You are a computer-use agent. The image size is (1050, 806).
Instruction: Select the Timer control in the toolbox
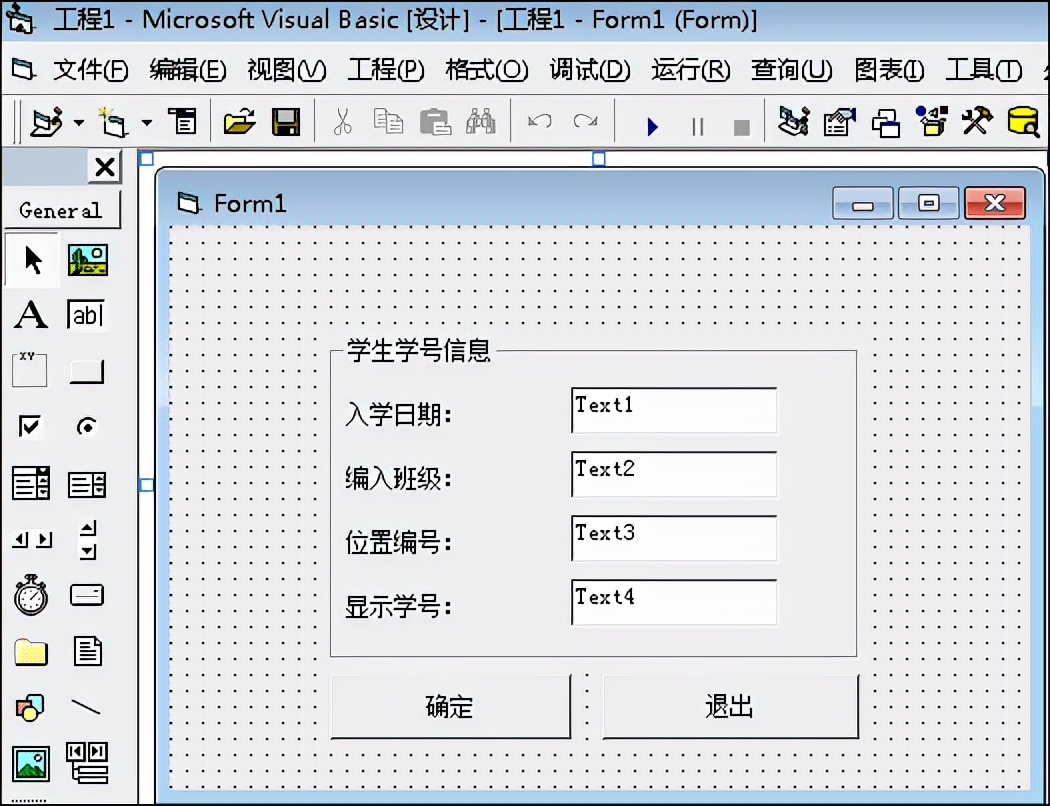click(x=30, y=595)
